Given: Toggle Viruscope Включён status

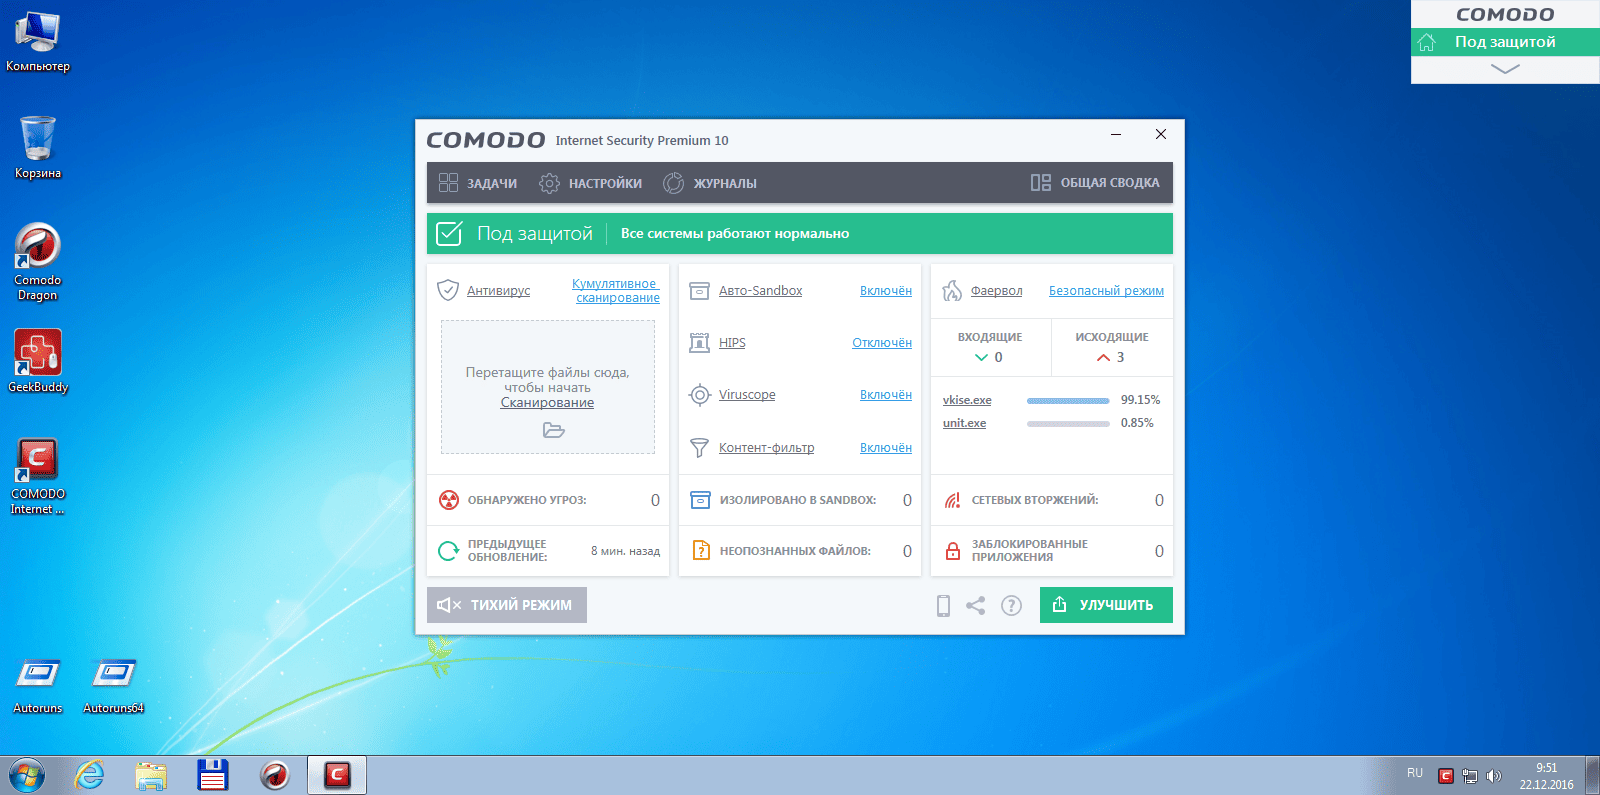Looking at the screenshot, I should 886,395.
